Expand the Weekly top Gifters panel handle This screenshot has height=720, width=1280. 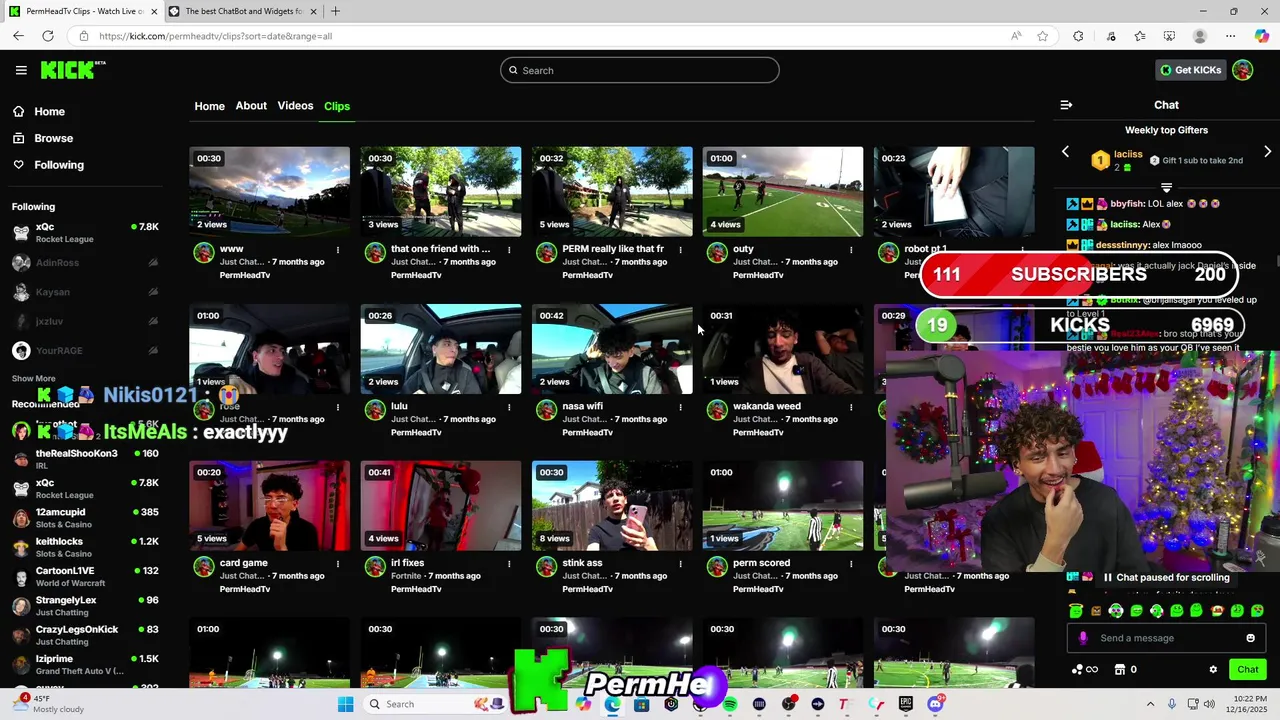pos(1166,187)
